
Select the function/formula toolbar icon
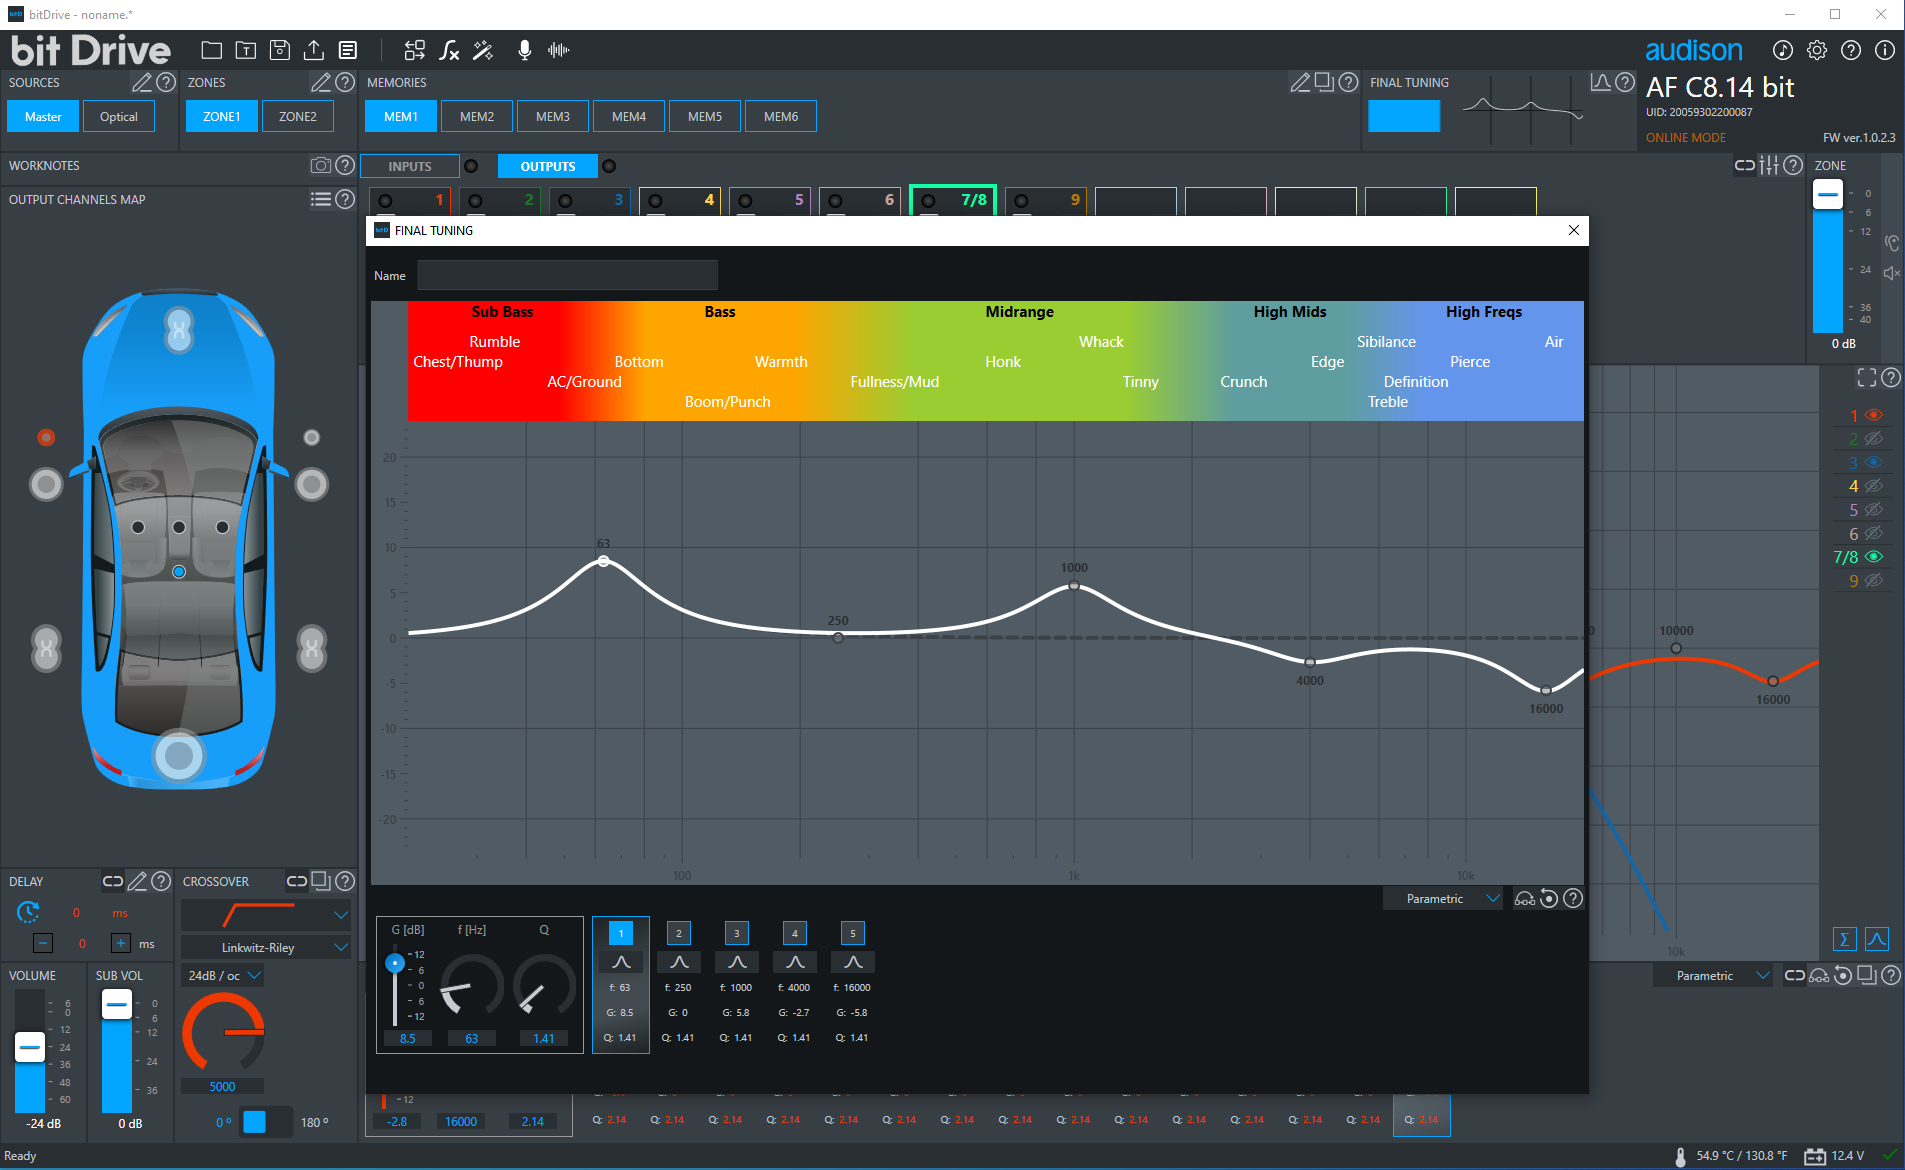tap(449, 49)
